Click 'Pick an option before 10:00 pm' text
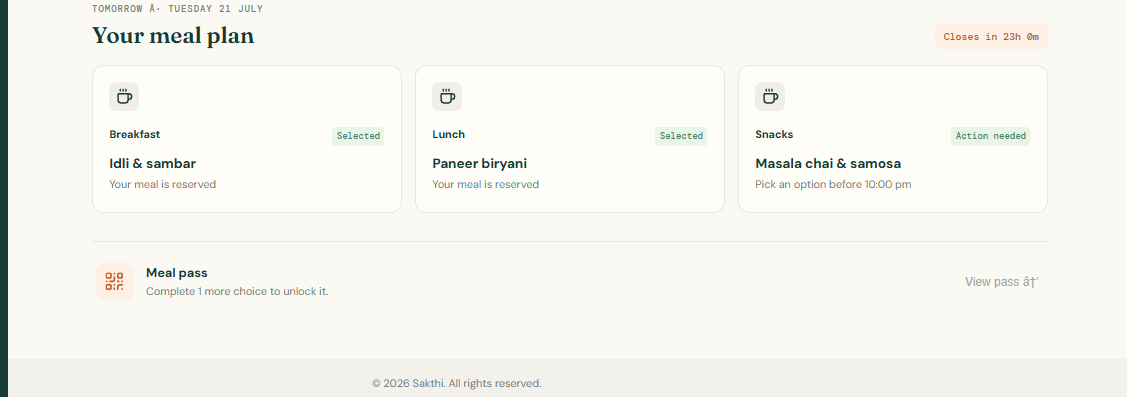Screen dimensions: 1127x397 [833, 184]
